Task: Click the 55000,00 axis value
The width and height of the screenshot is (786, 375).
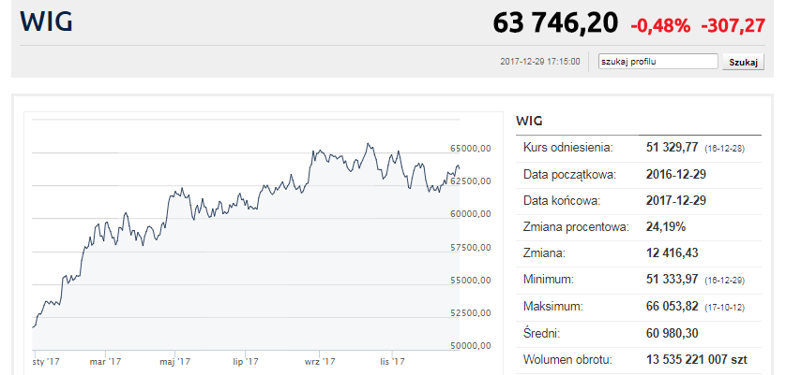Action: pos(470,280)
